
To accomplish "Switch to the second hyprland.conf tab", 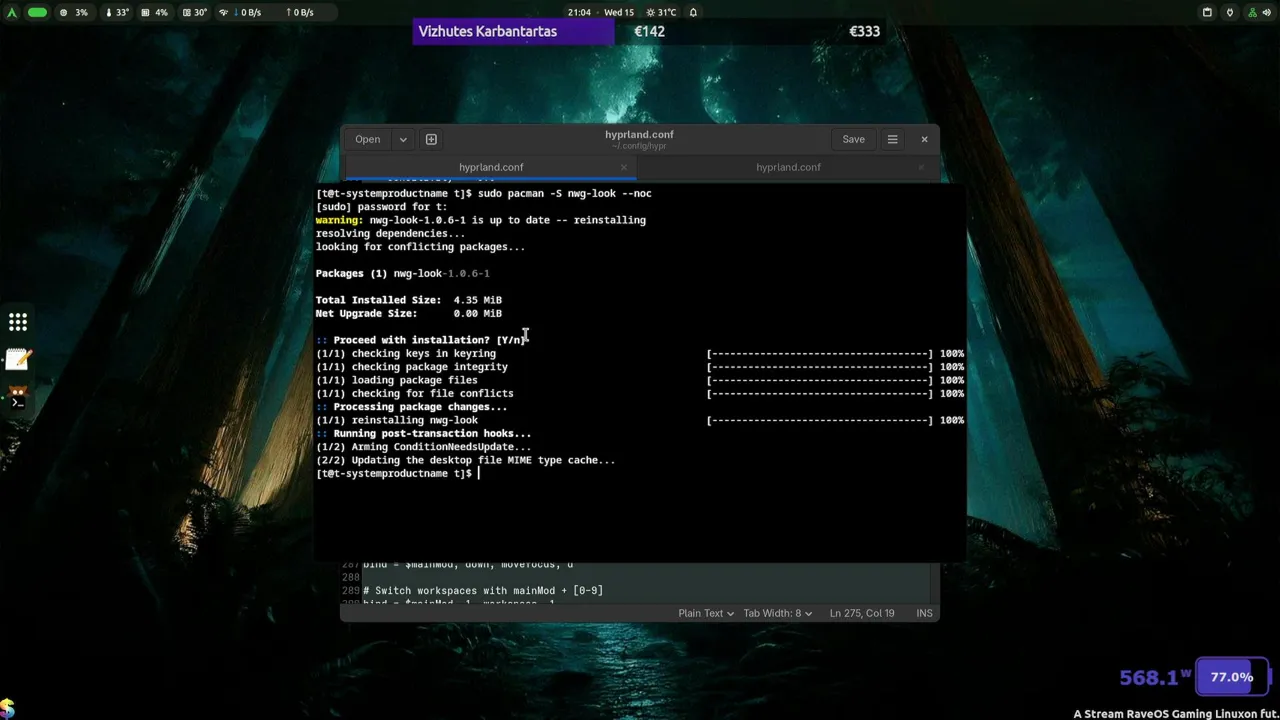I will 788,167.
